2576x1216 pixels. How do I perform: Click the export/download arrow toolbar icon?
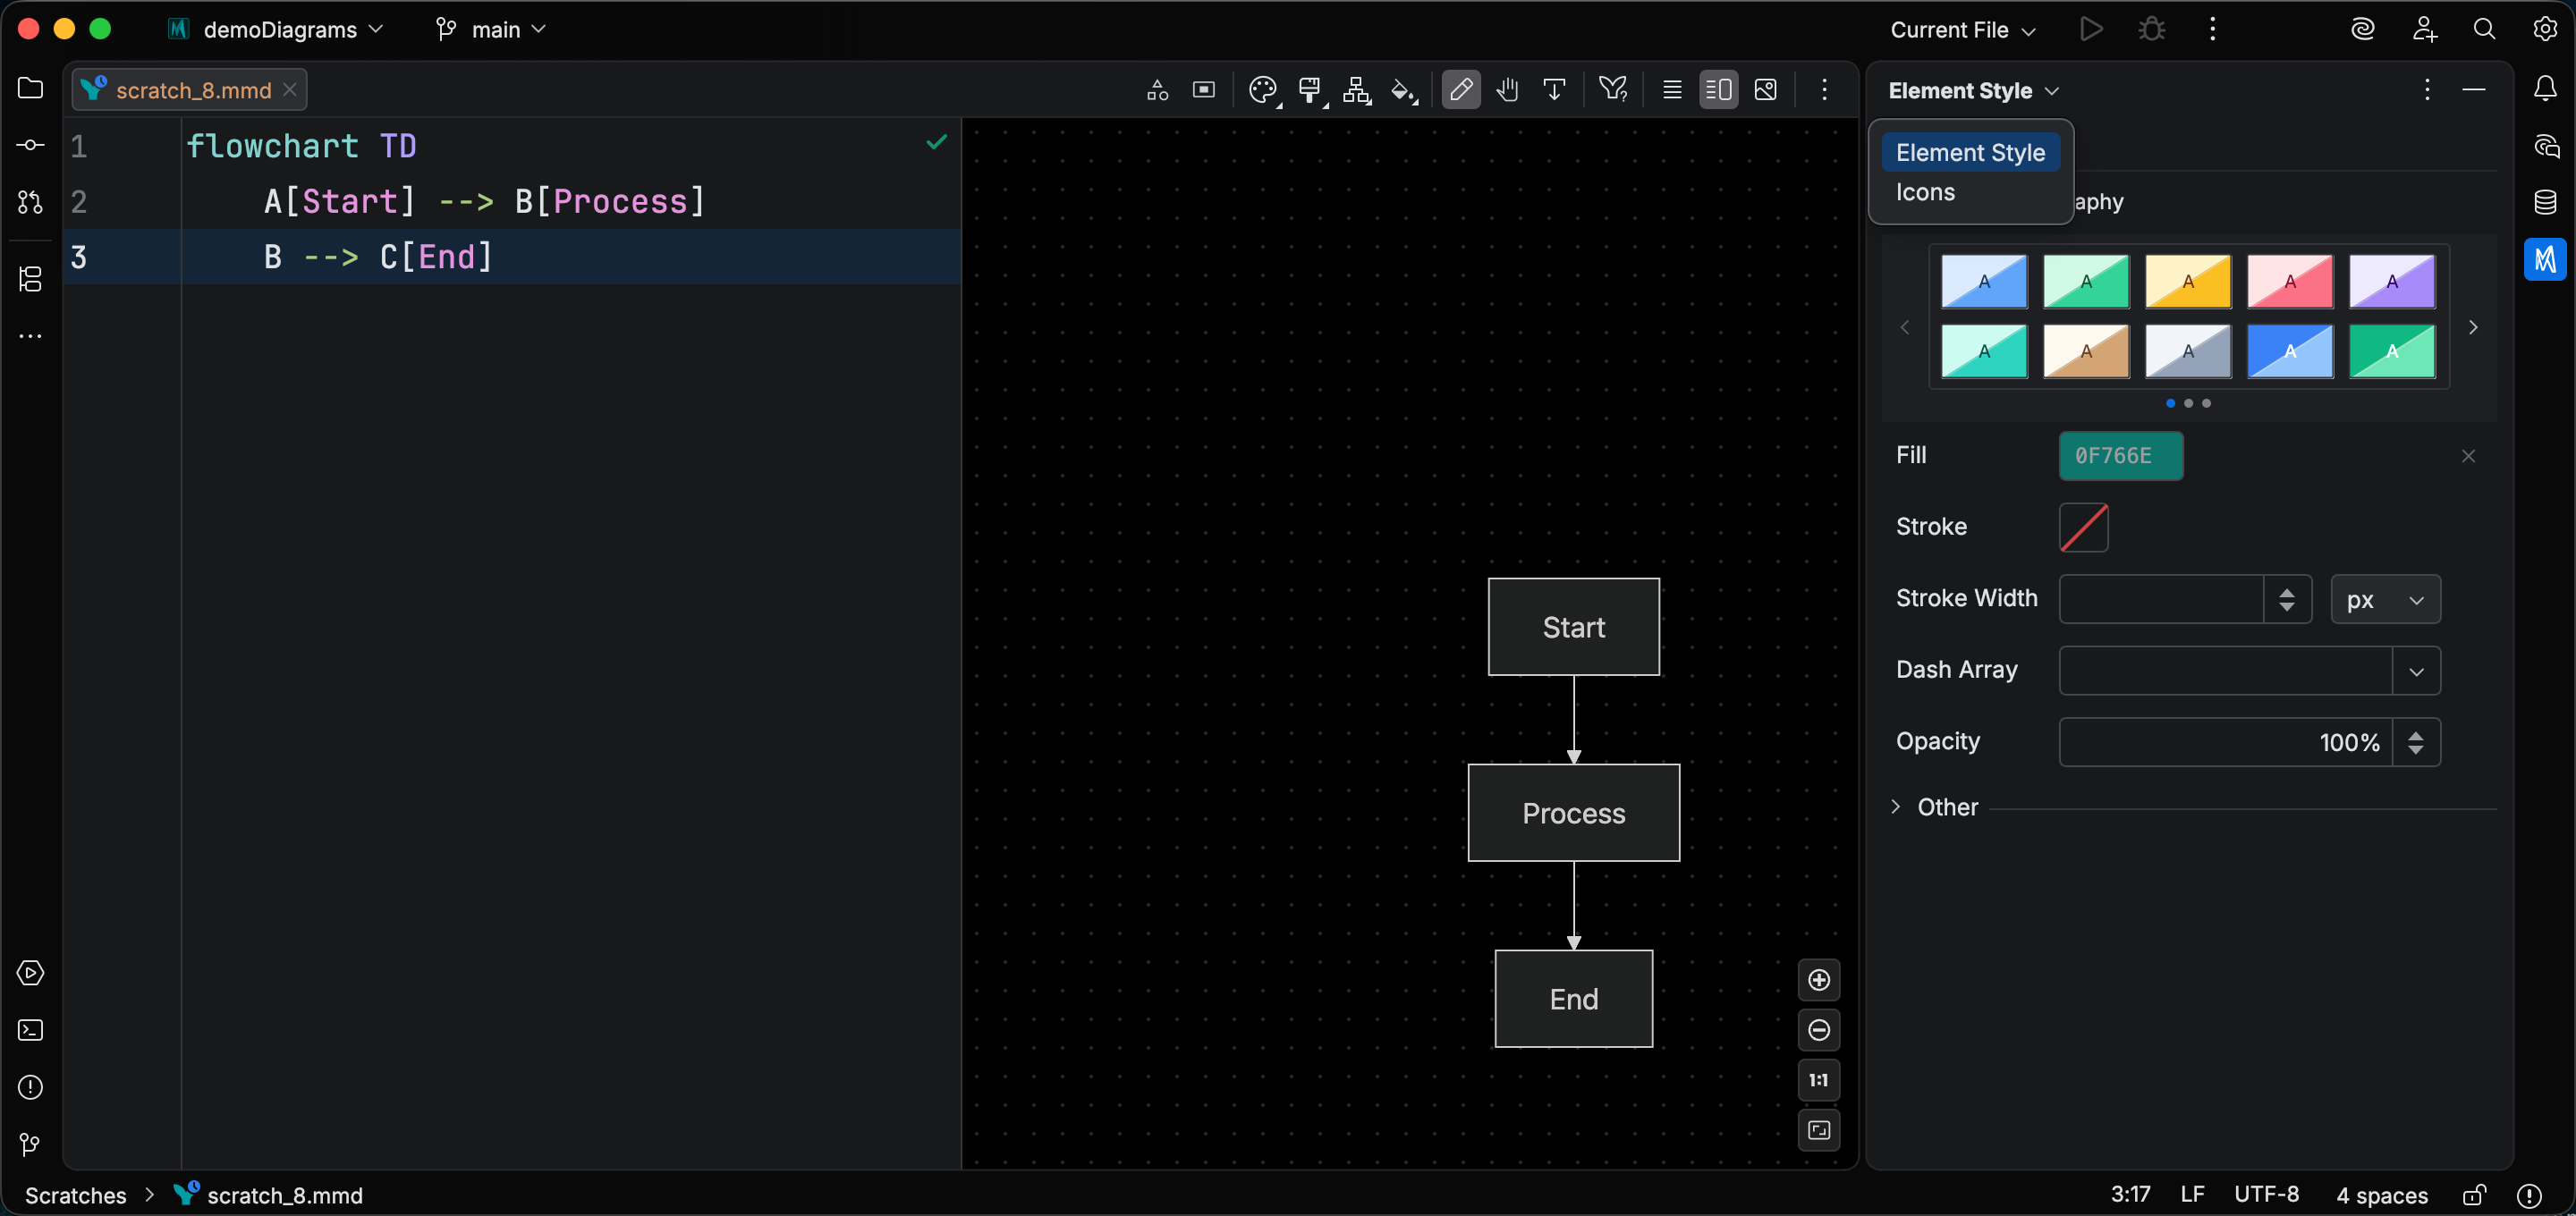[x=1554, y=90]
